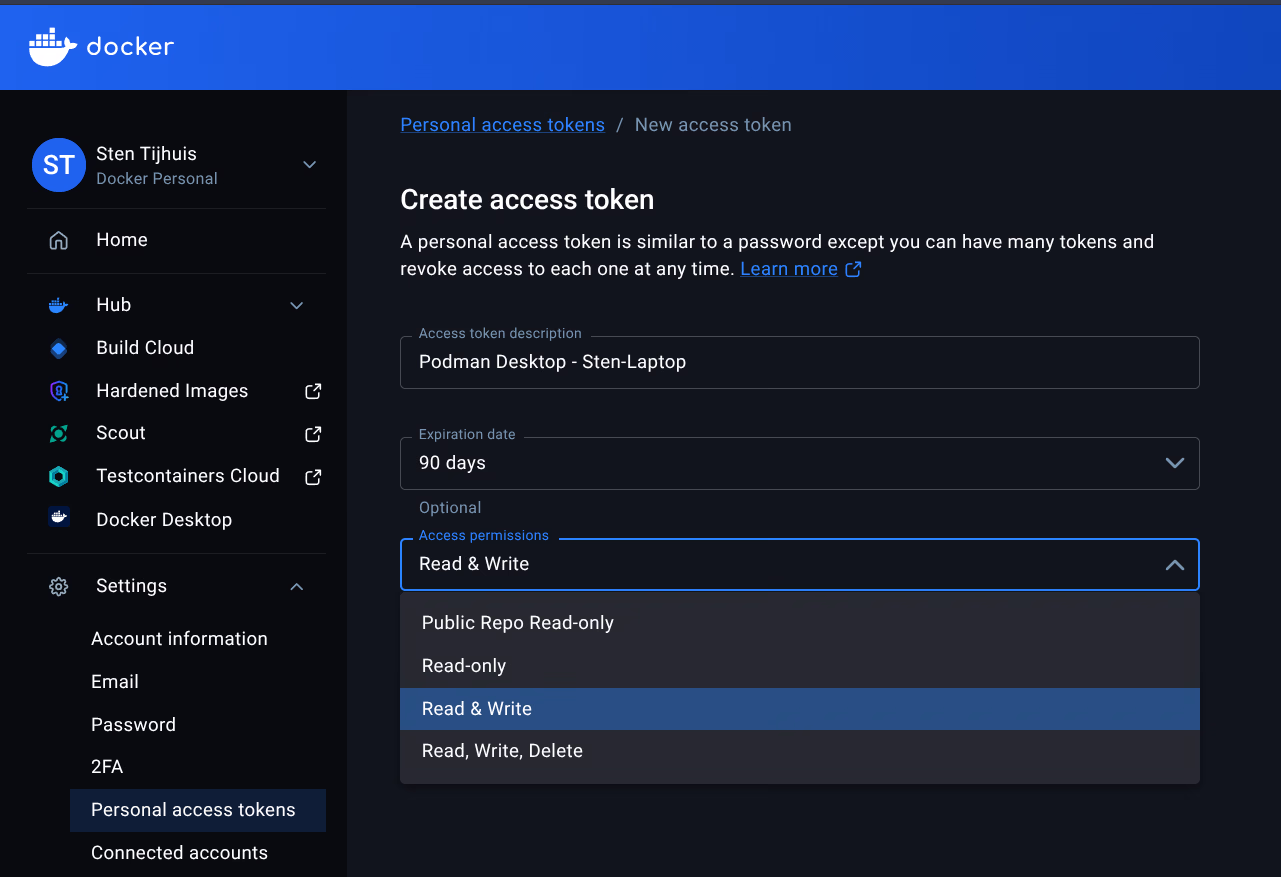The height and width of the screenshot is (877, 1281).
Task: Click the 90 days expiration combo box
Action: (800, 463)
